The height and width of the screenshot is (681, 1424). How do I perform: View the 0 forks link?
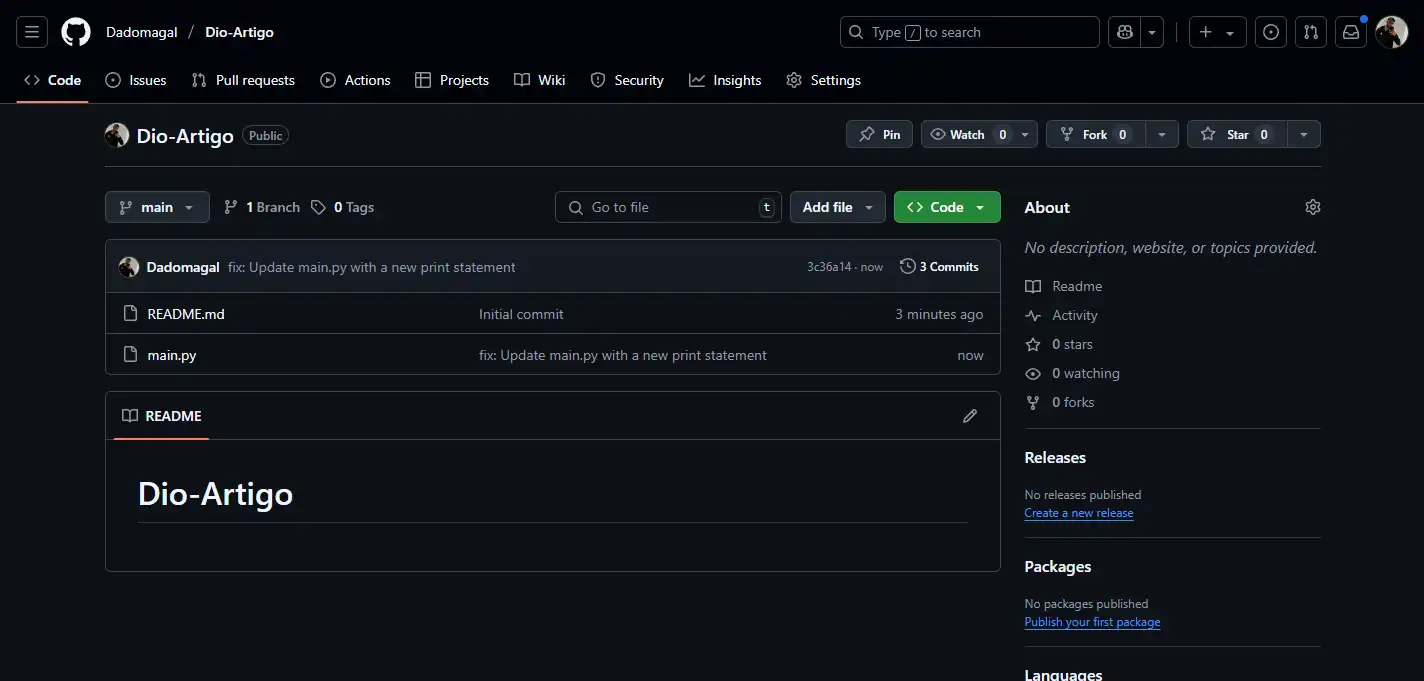point(1060,402)
